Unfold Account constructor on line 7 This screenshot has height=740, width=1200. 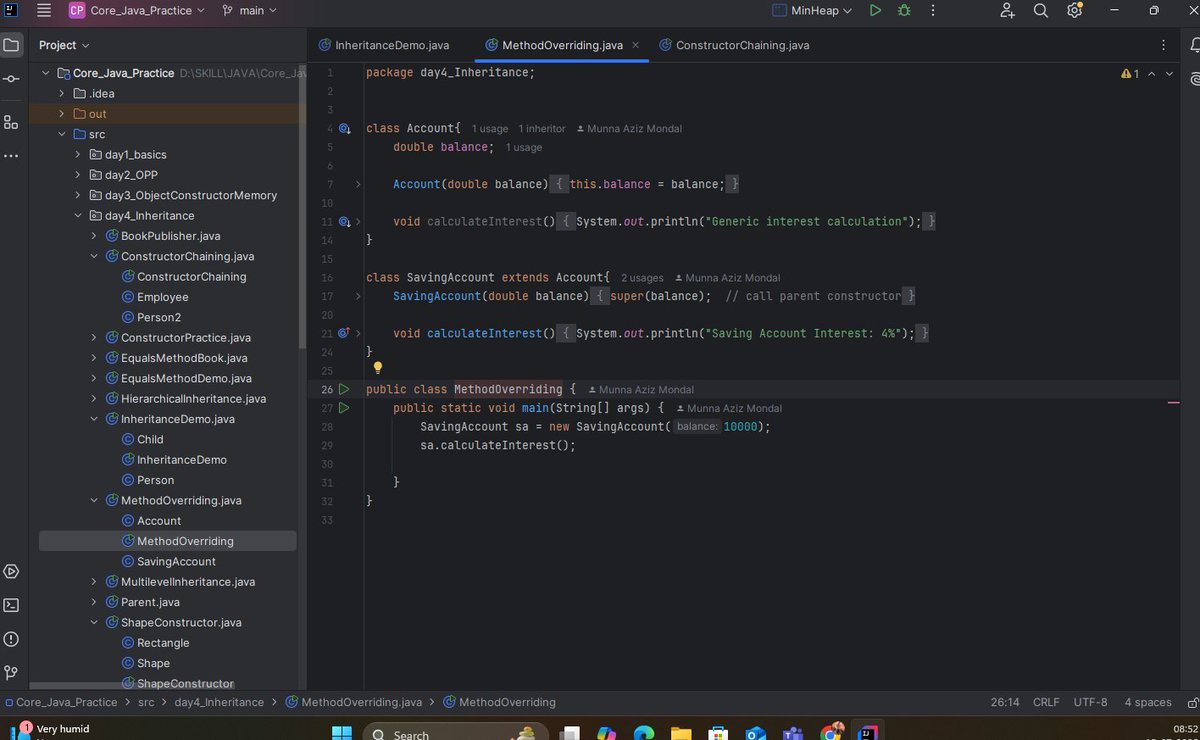click(358, 184)
